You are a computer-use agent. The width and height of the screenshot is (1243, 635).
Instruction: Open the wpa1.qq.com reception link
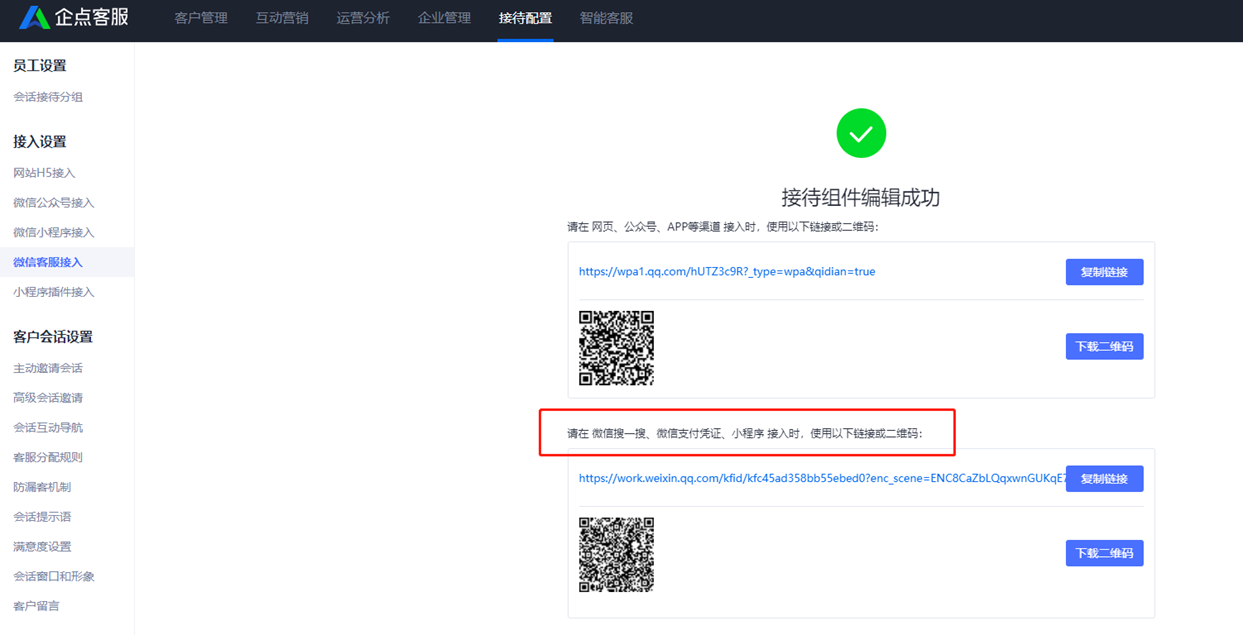click(727, 271)
